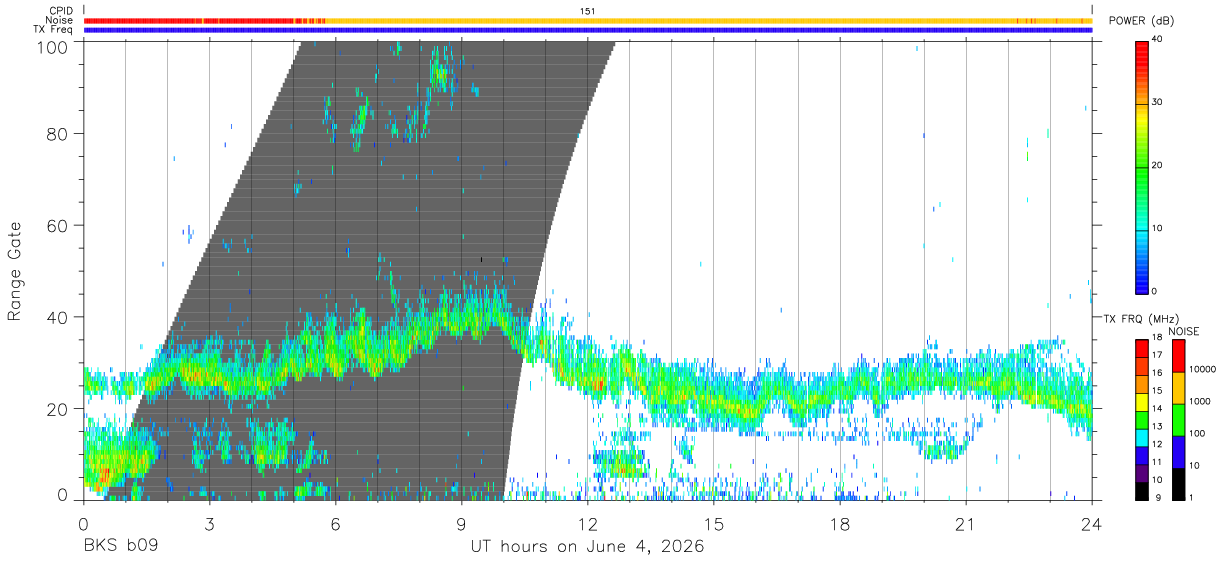Click the "CPID" row label
The image size is (1228, 567).
(x=59, y=11)
